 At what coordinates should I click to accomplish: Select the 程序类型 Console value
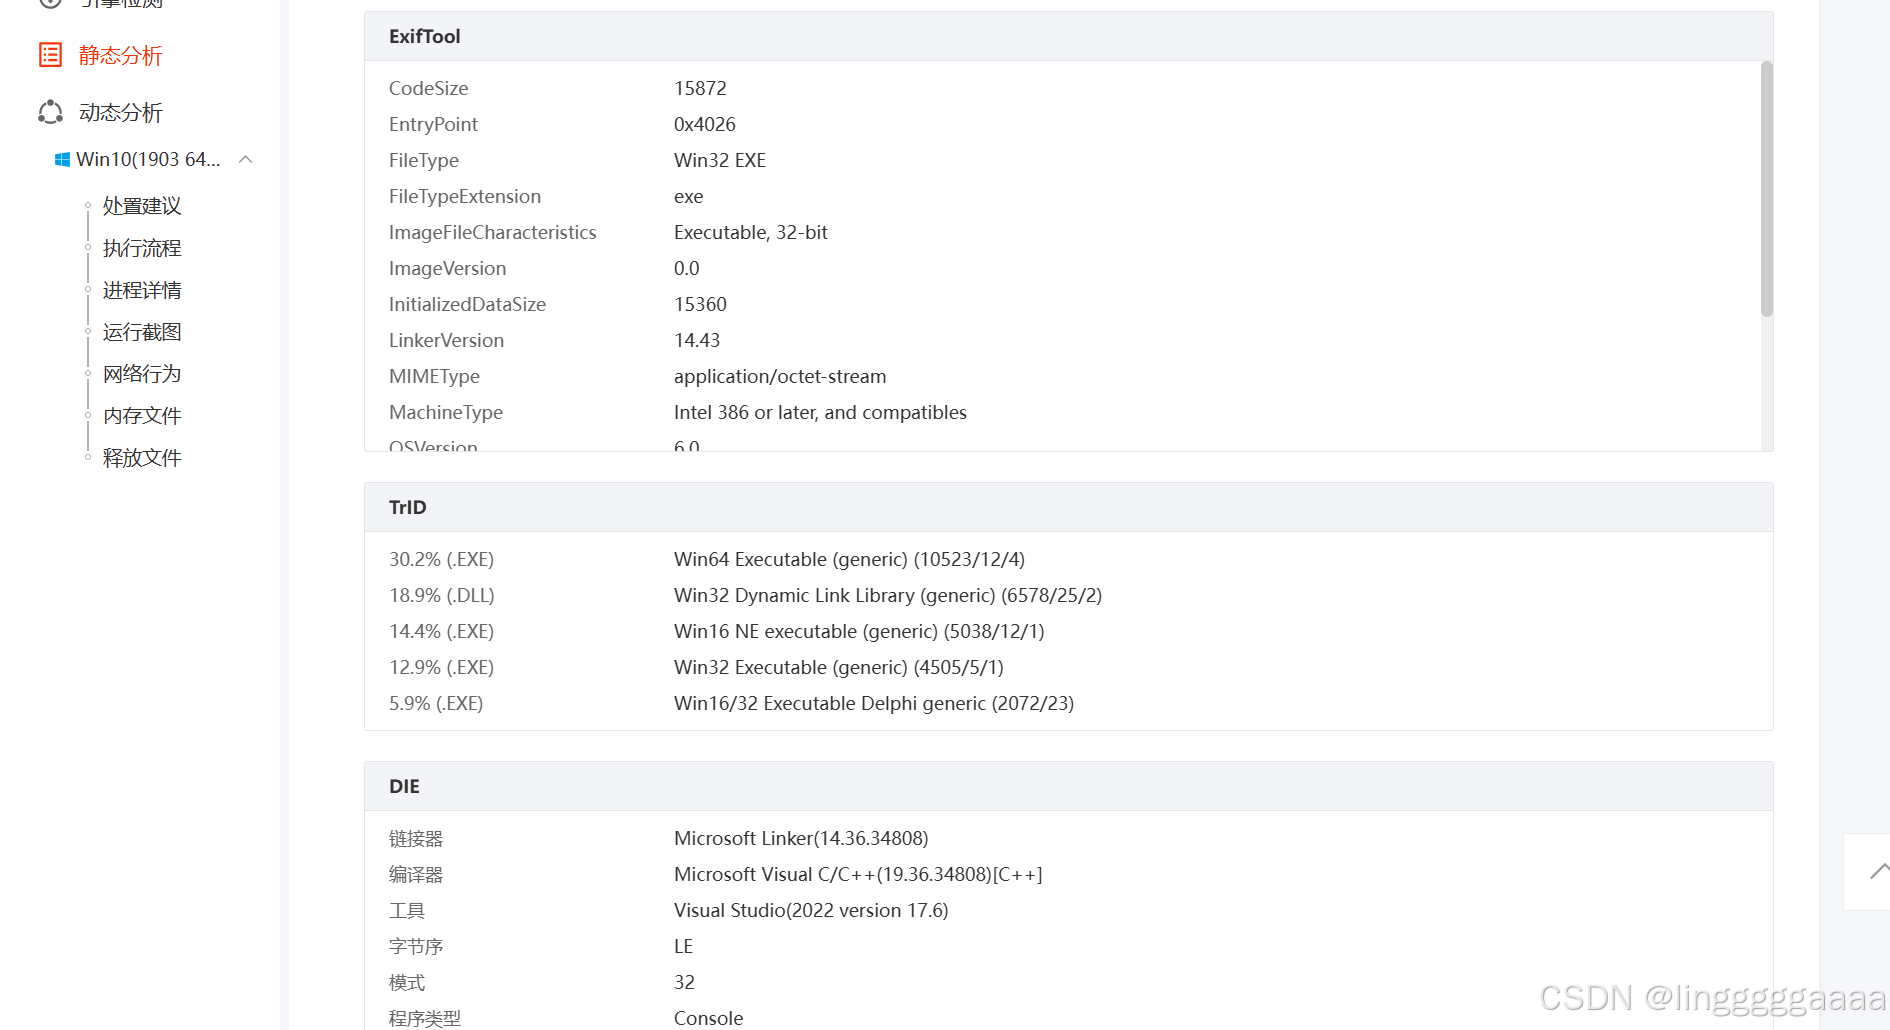pyautogui.click(x=708, y=1018)
